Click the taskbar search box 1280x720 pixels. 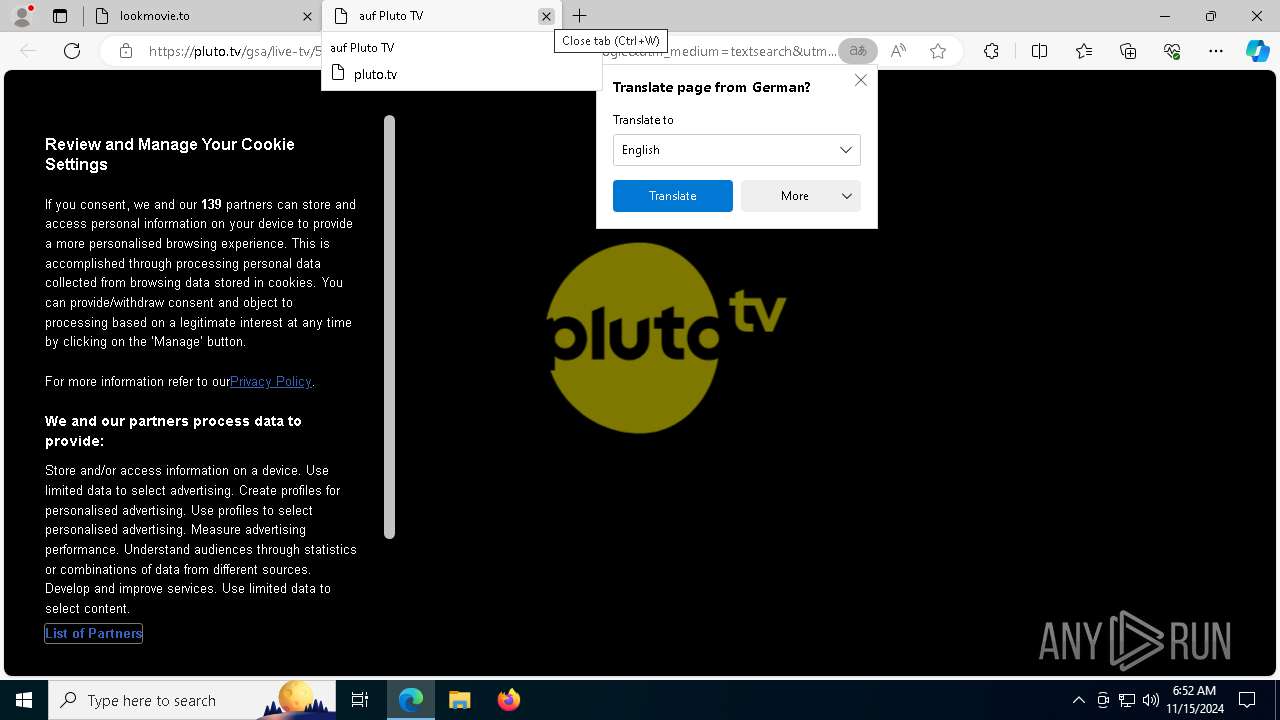click(x=192, y=700)
